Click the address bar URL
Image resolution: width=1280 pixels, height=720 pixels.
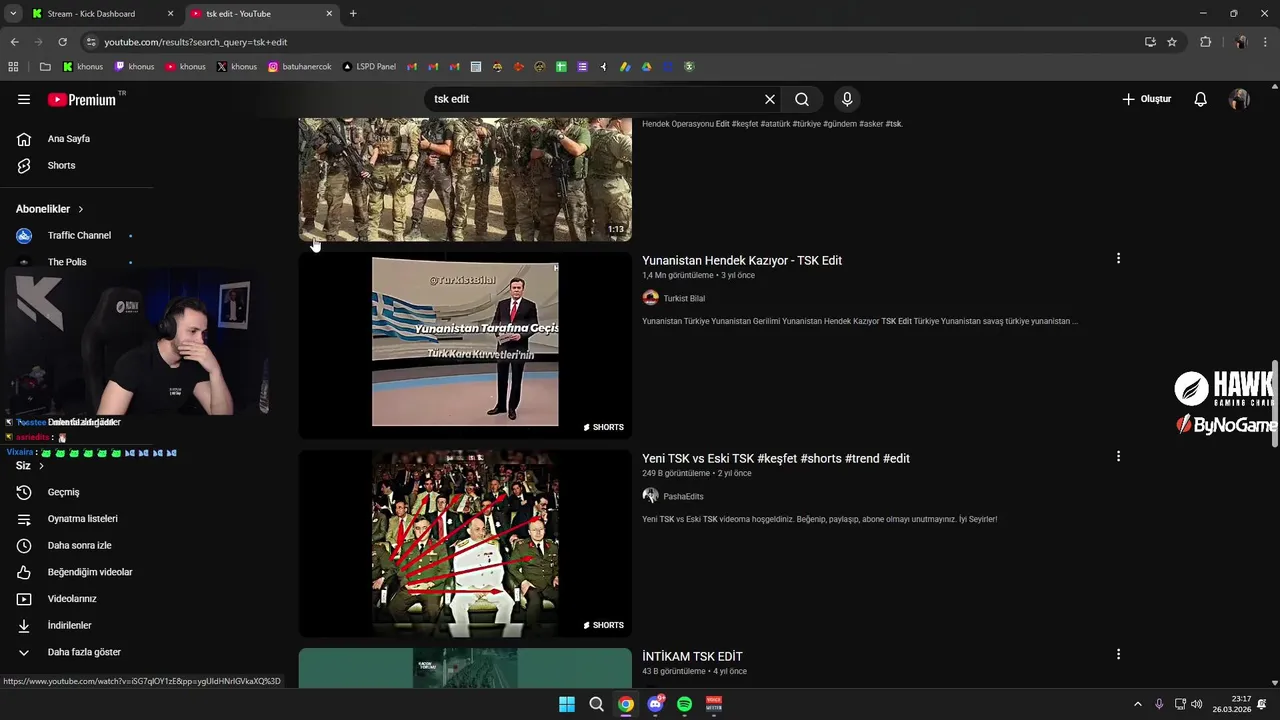195,42
